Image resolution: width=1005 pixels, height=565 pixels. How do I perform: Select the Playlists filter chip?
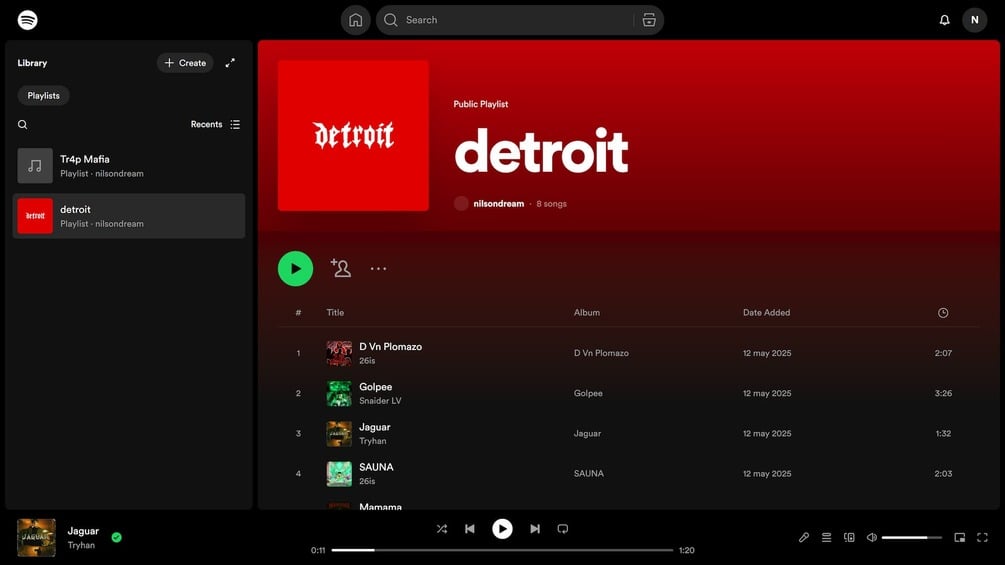click(44, 95)
